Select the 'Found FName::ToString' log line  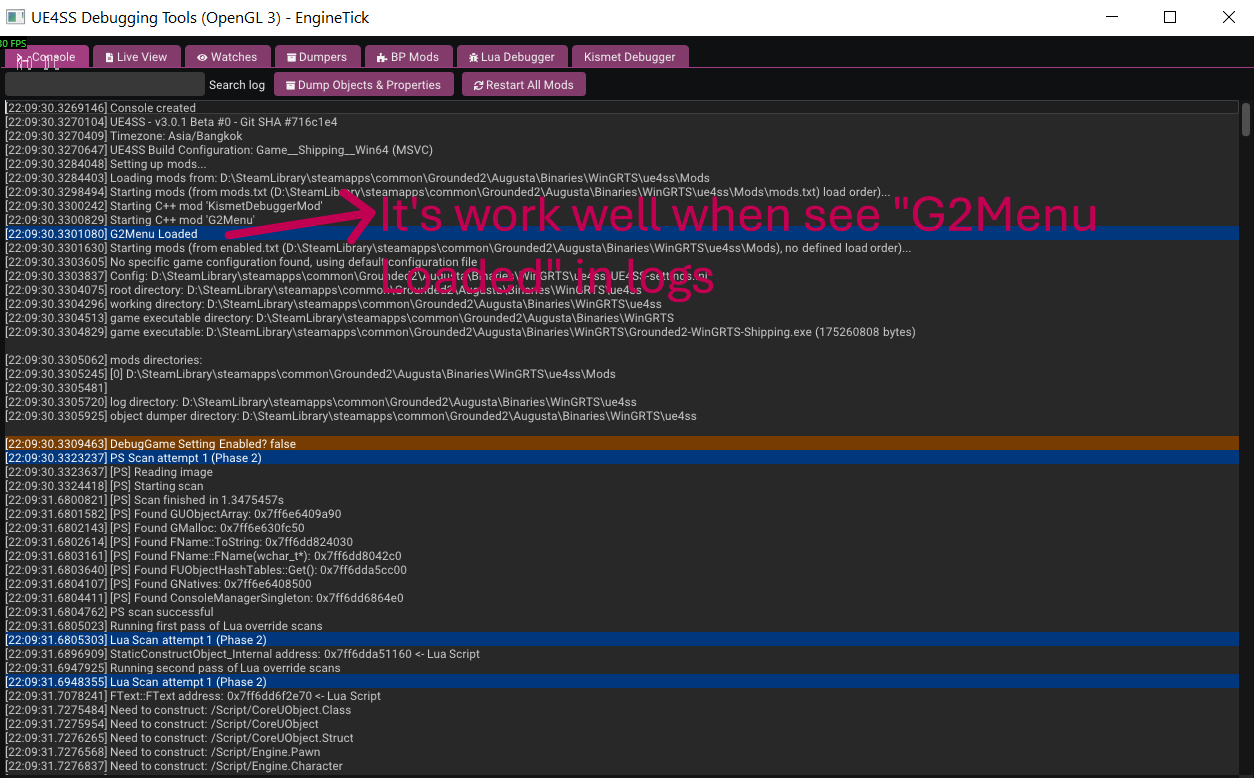tap(621, 542)
